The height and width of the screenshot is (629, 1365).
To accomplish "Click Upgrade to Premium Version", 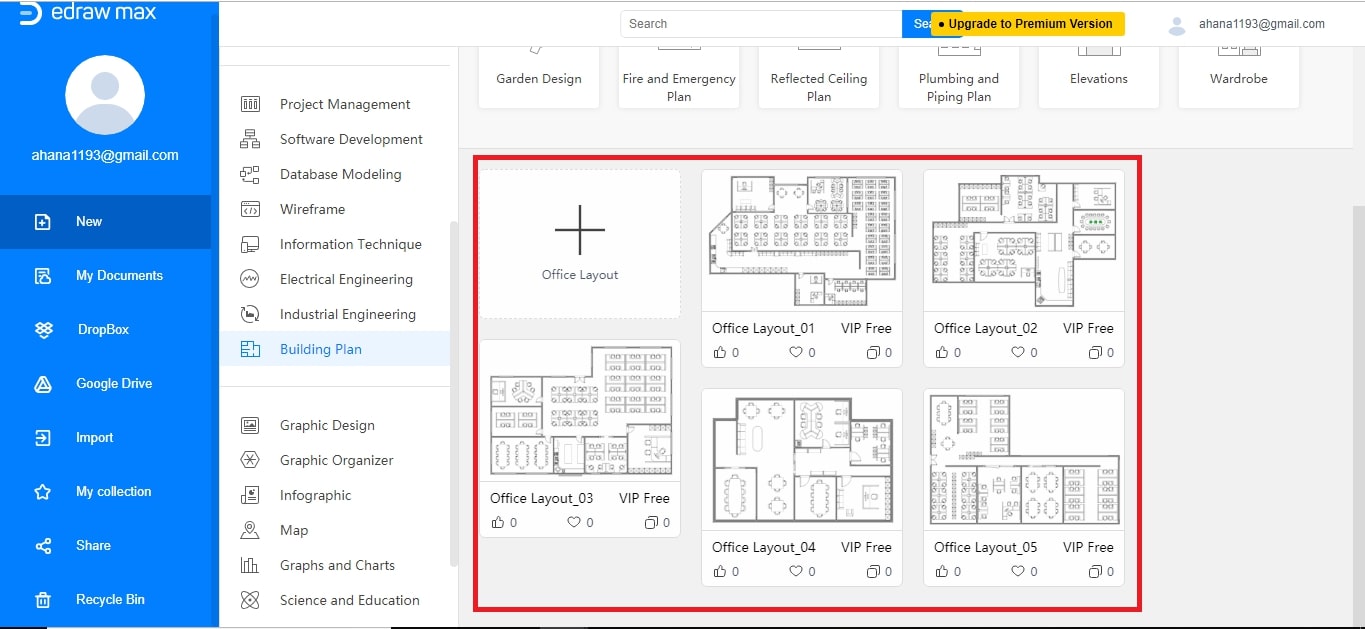I will [x=1029, y=23].
